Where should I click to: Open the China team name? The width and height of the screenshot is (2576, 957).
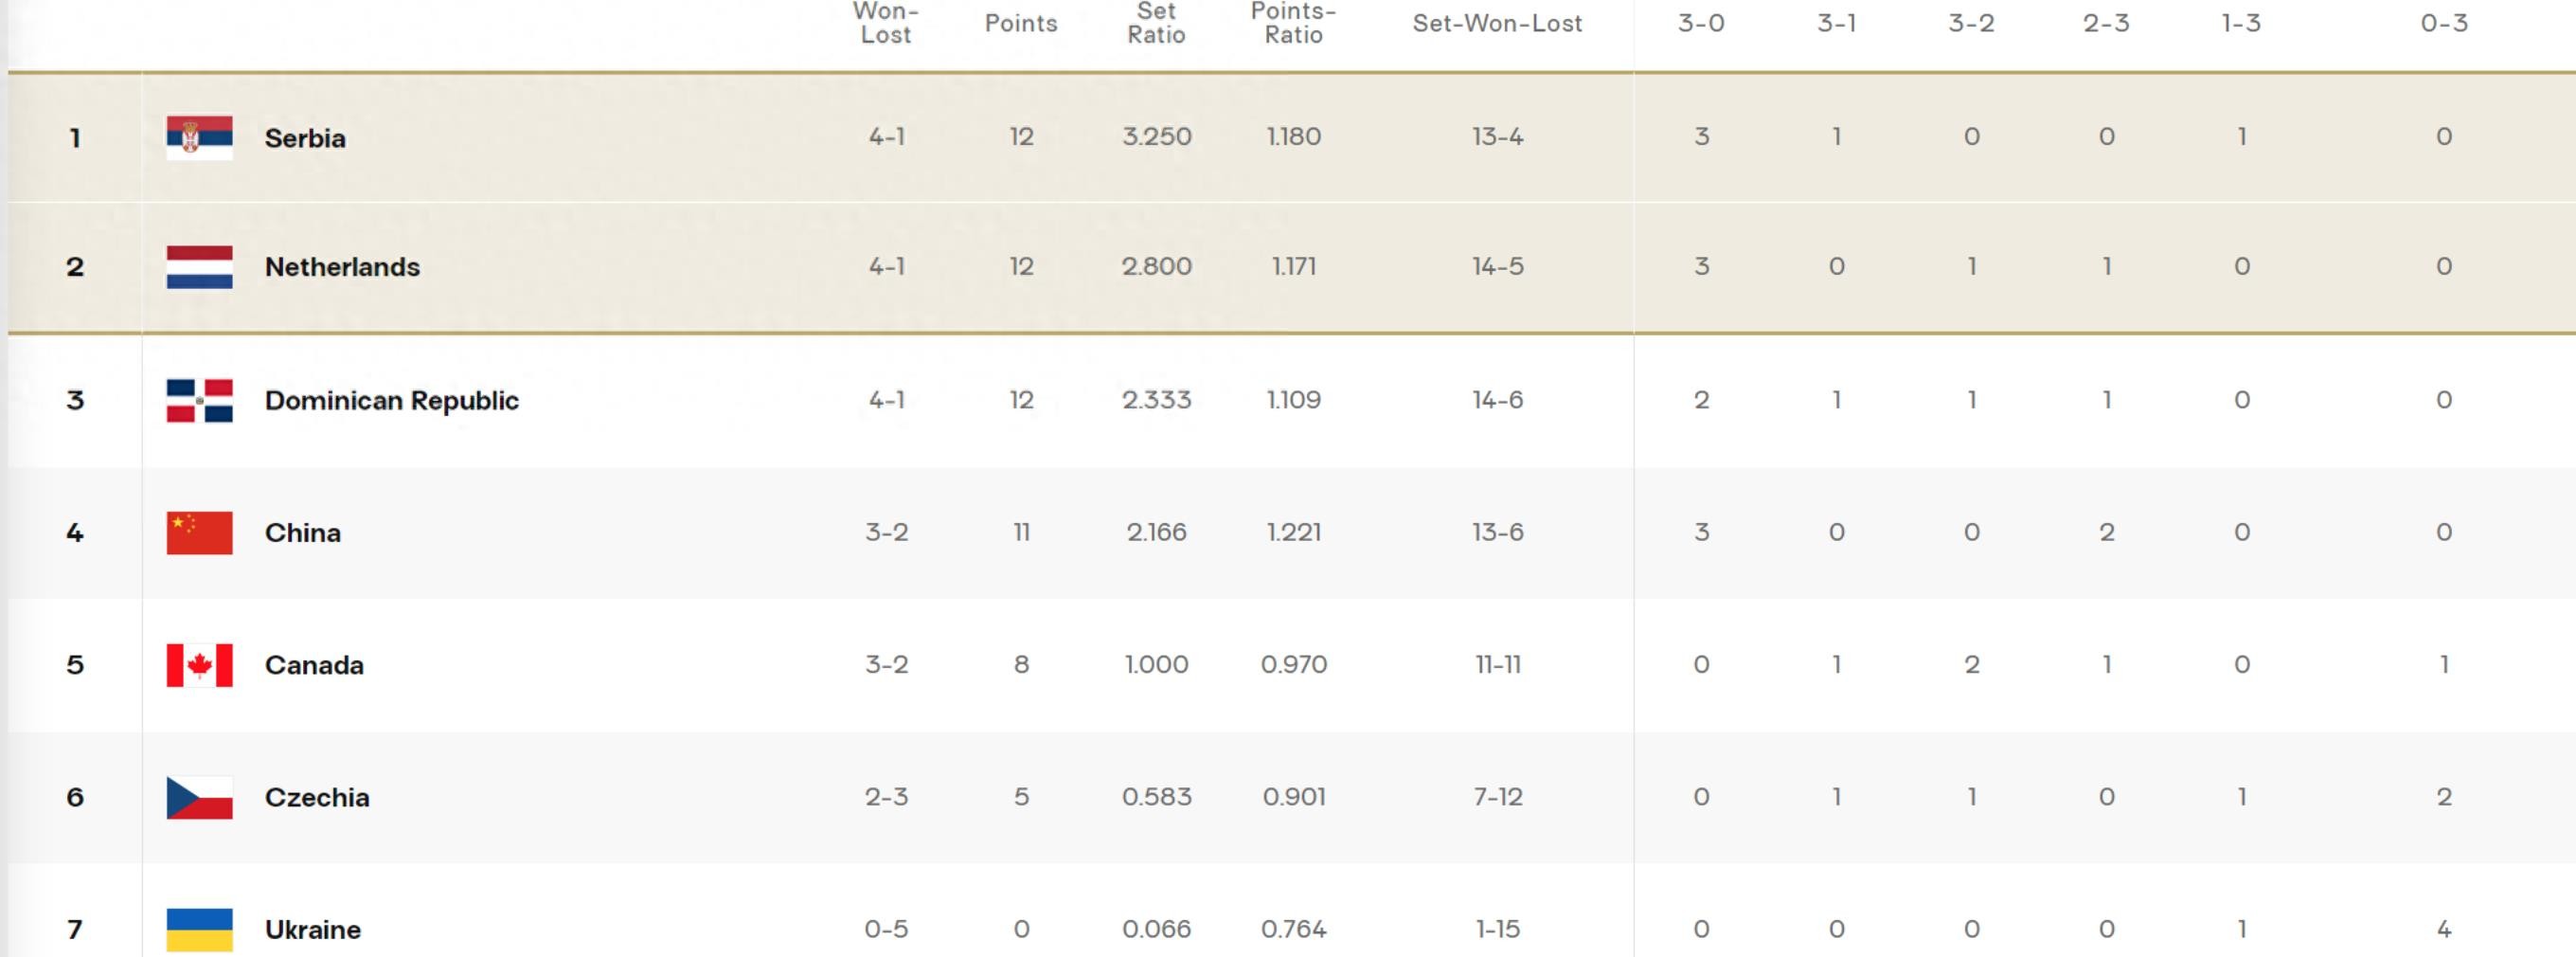point(302,532)
